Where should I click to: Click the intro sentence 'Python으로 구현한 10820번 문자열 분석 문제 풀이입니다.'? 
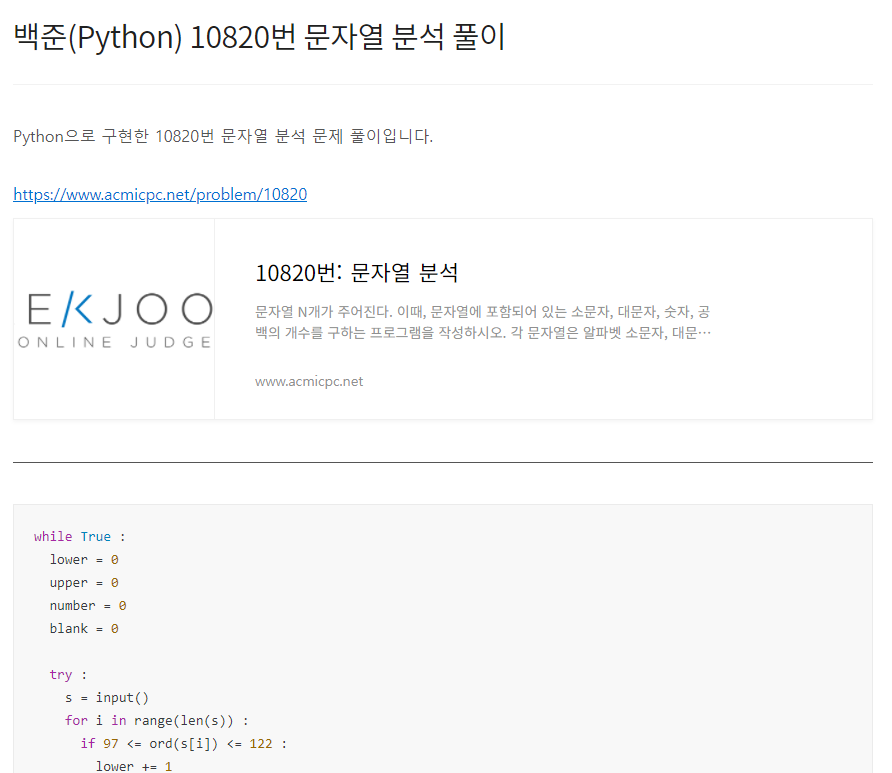pyautogui.click(x=223, y=137)
